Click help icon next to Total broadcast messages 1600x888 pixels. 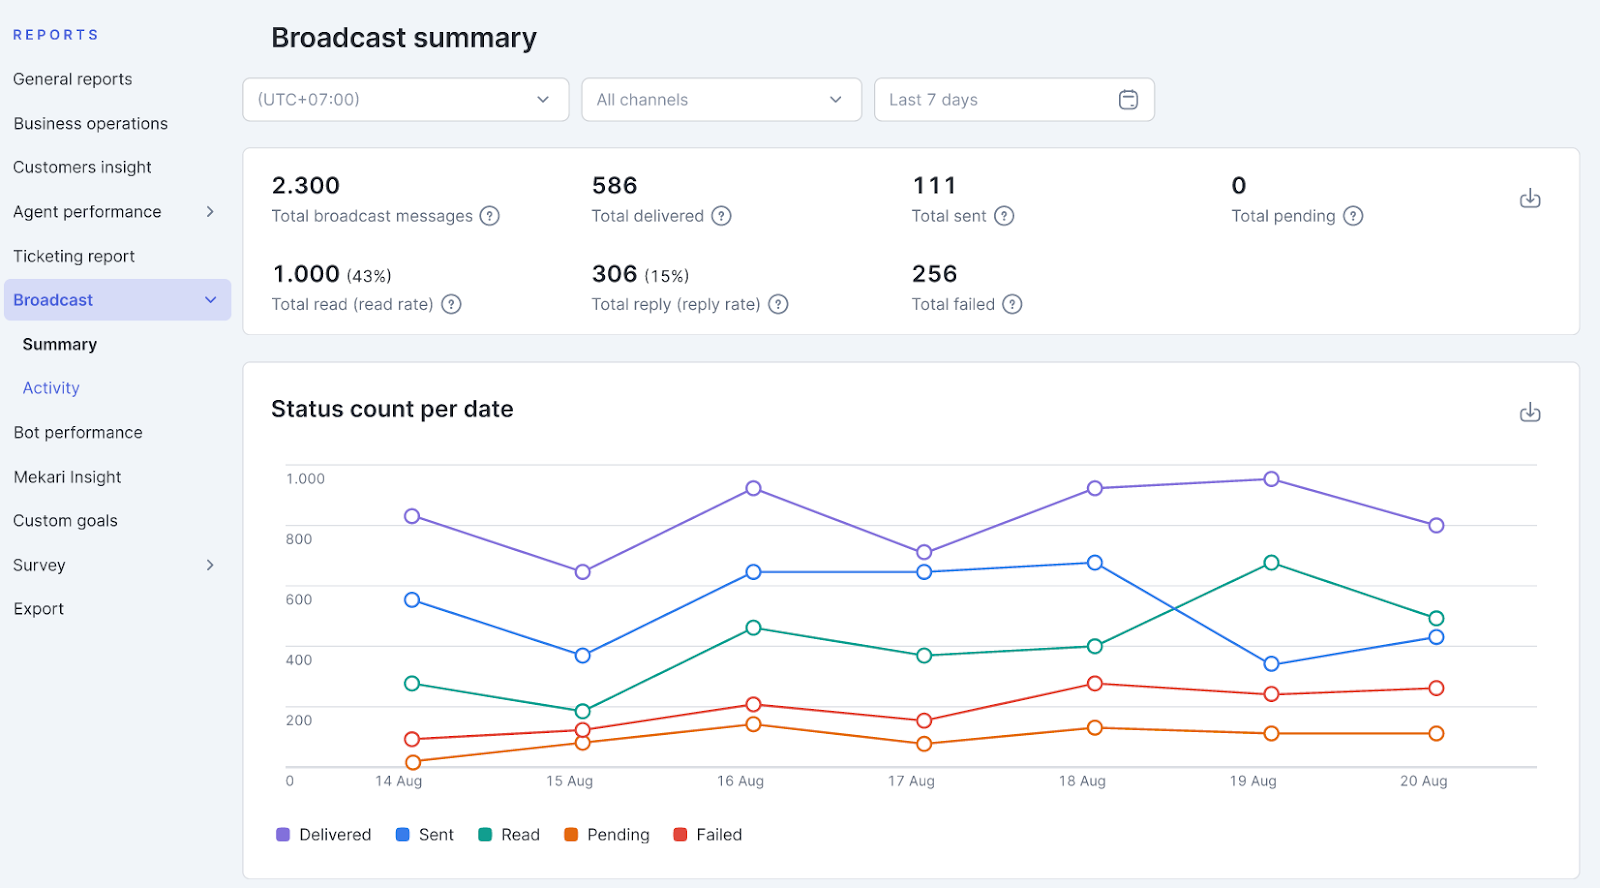[489, 216]
